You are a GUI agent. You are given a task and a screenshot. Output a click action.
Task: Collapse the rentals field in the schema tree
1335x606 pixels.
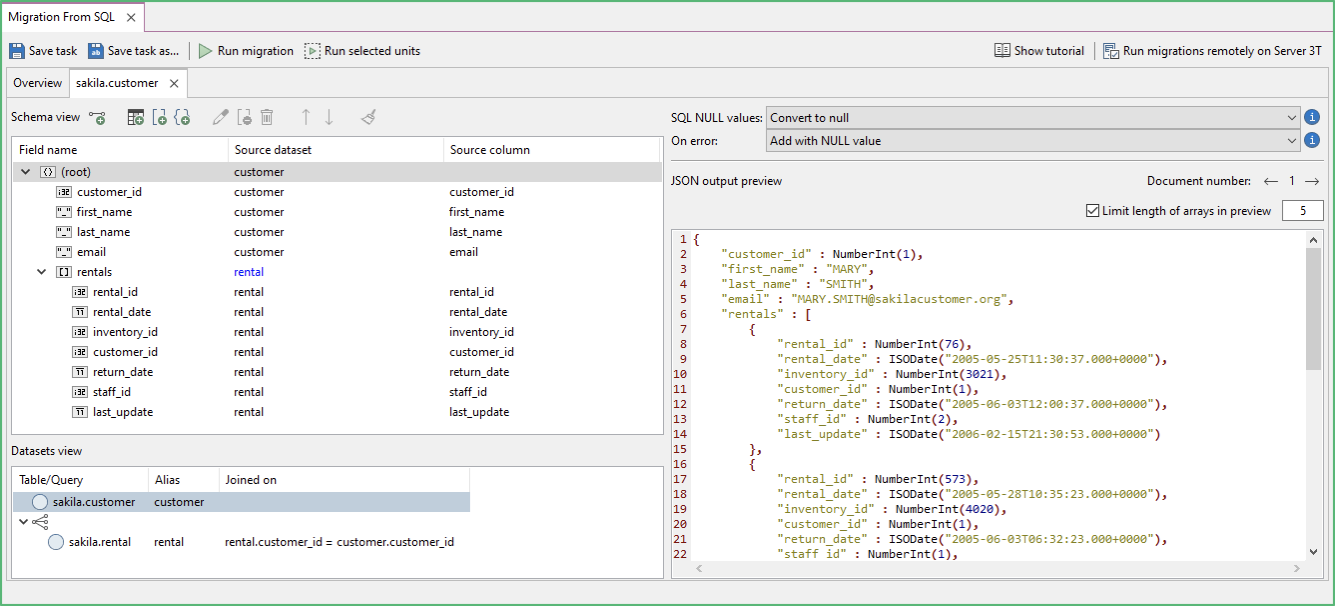[40, 271]
